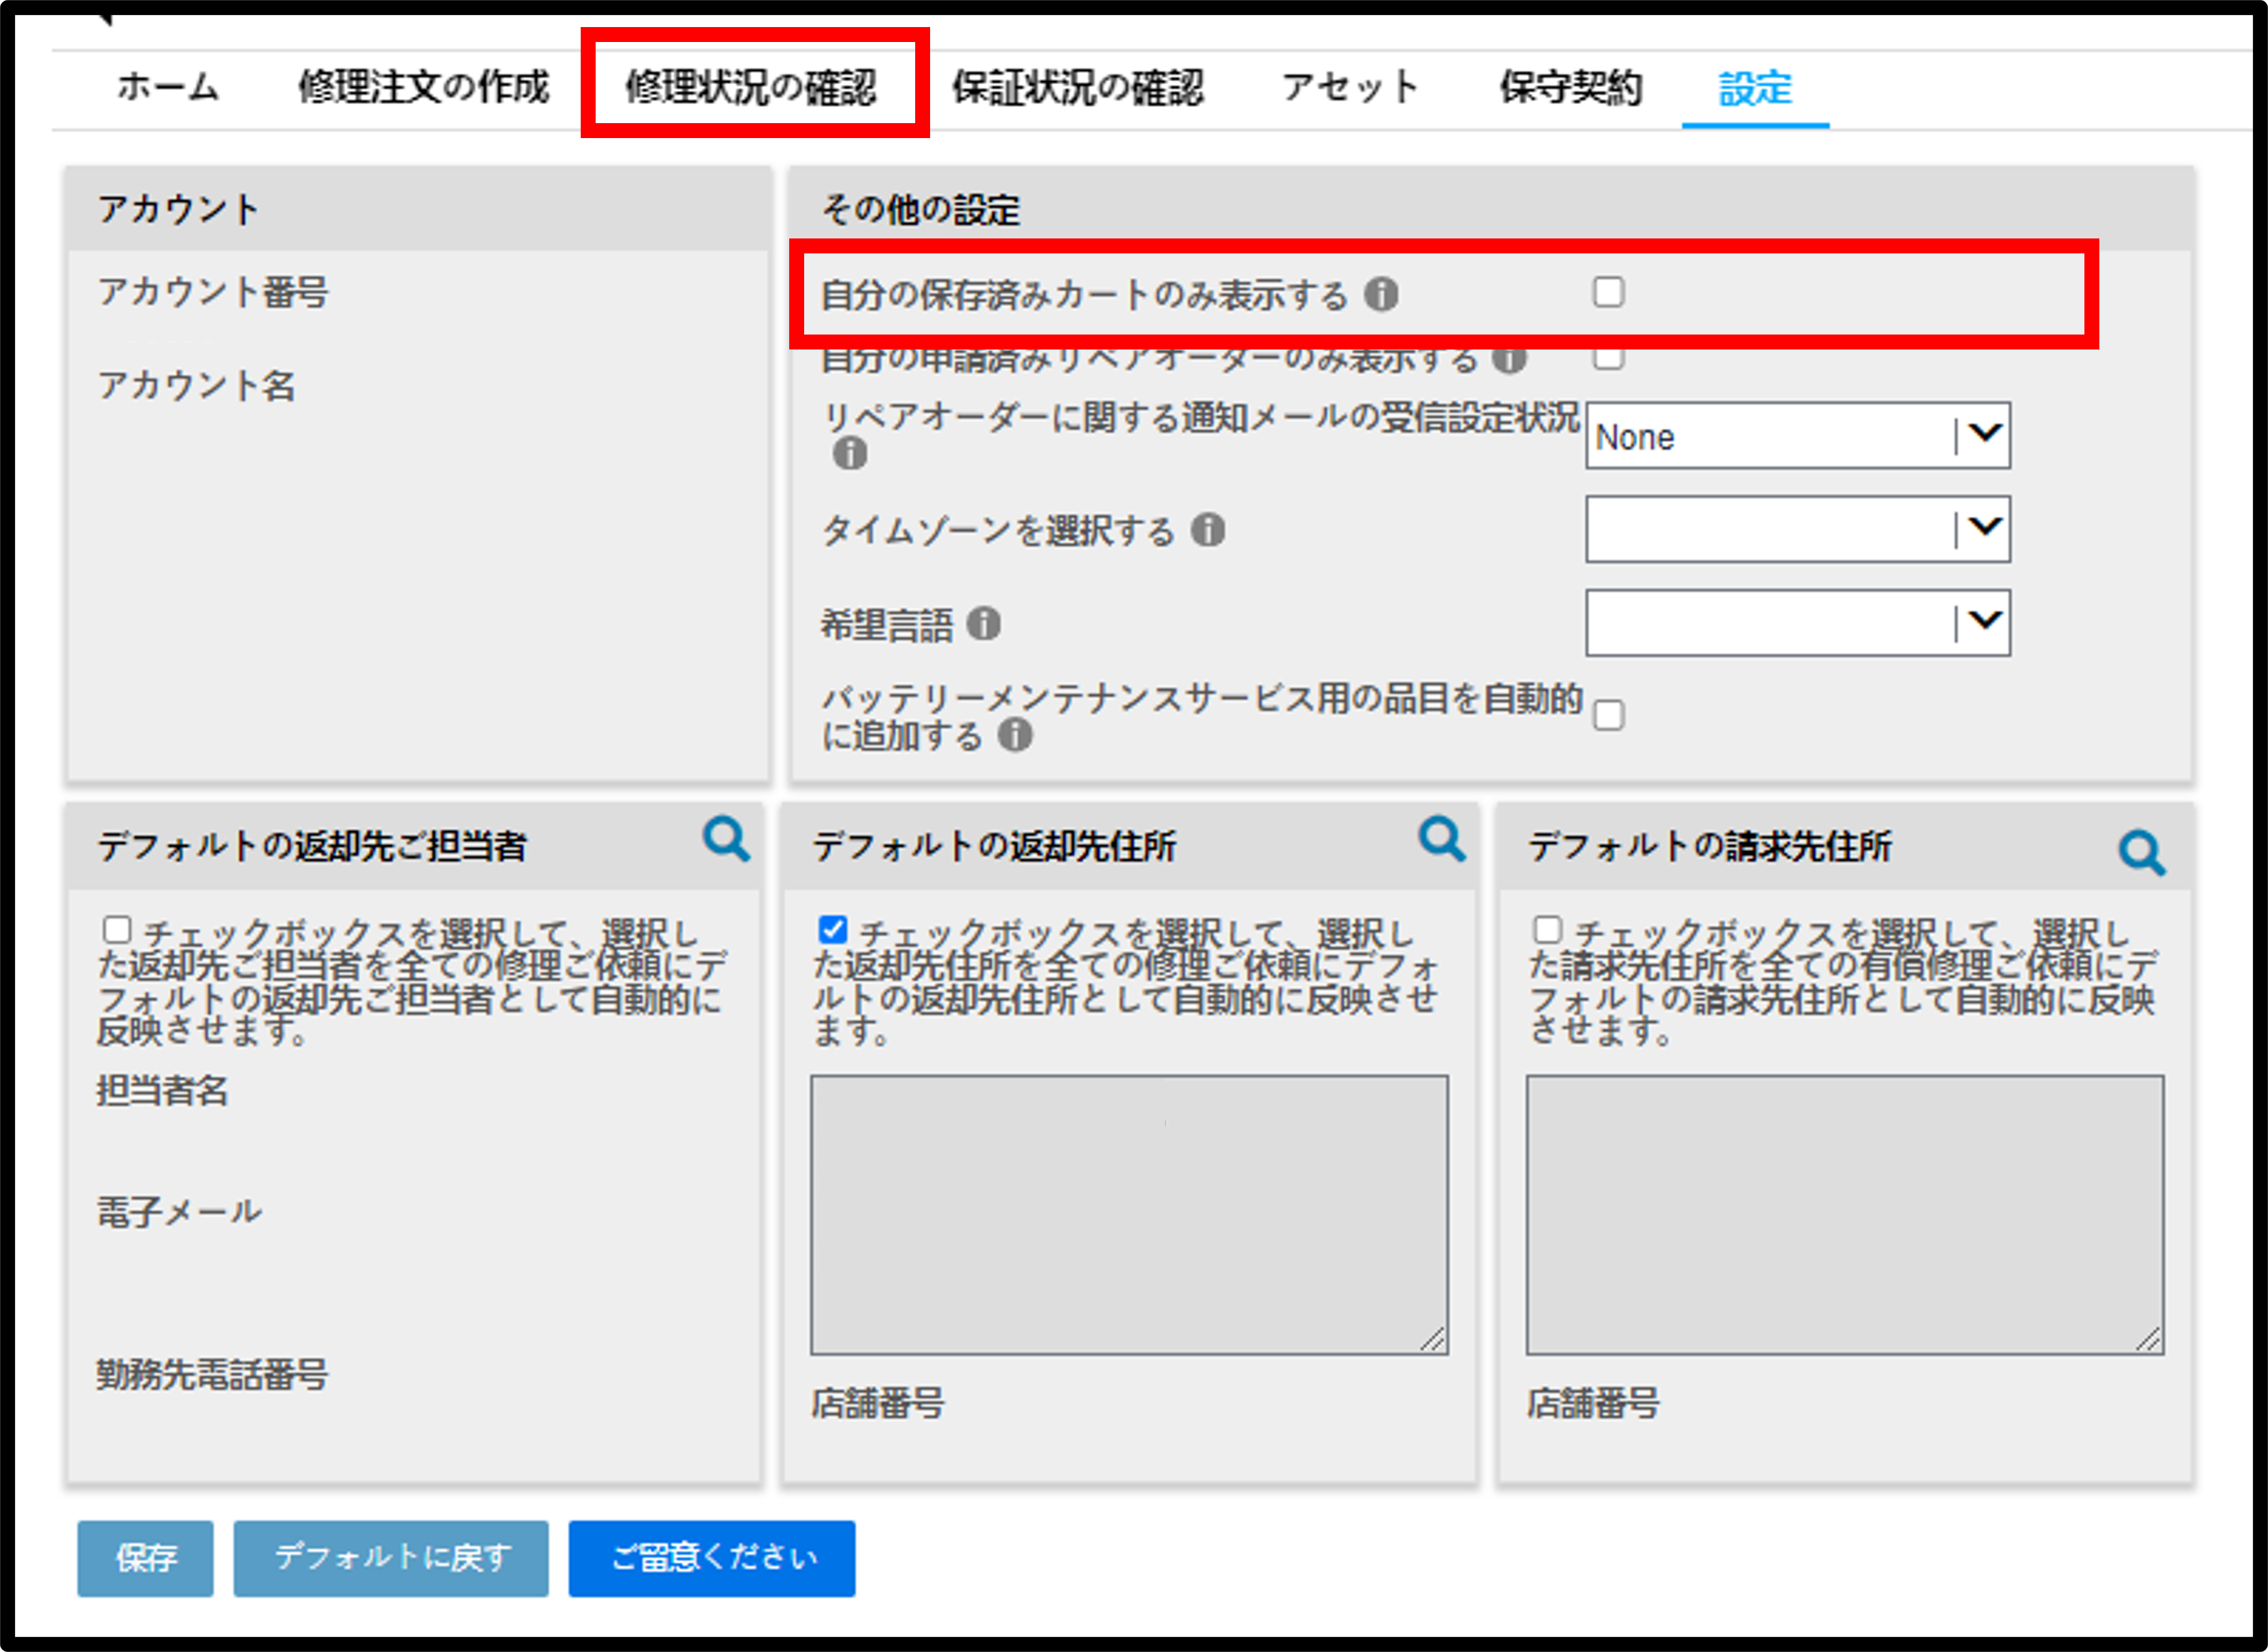Click inside return address text area

pos(1129,1215)
